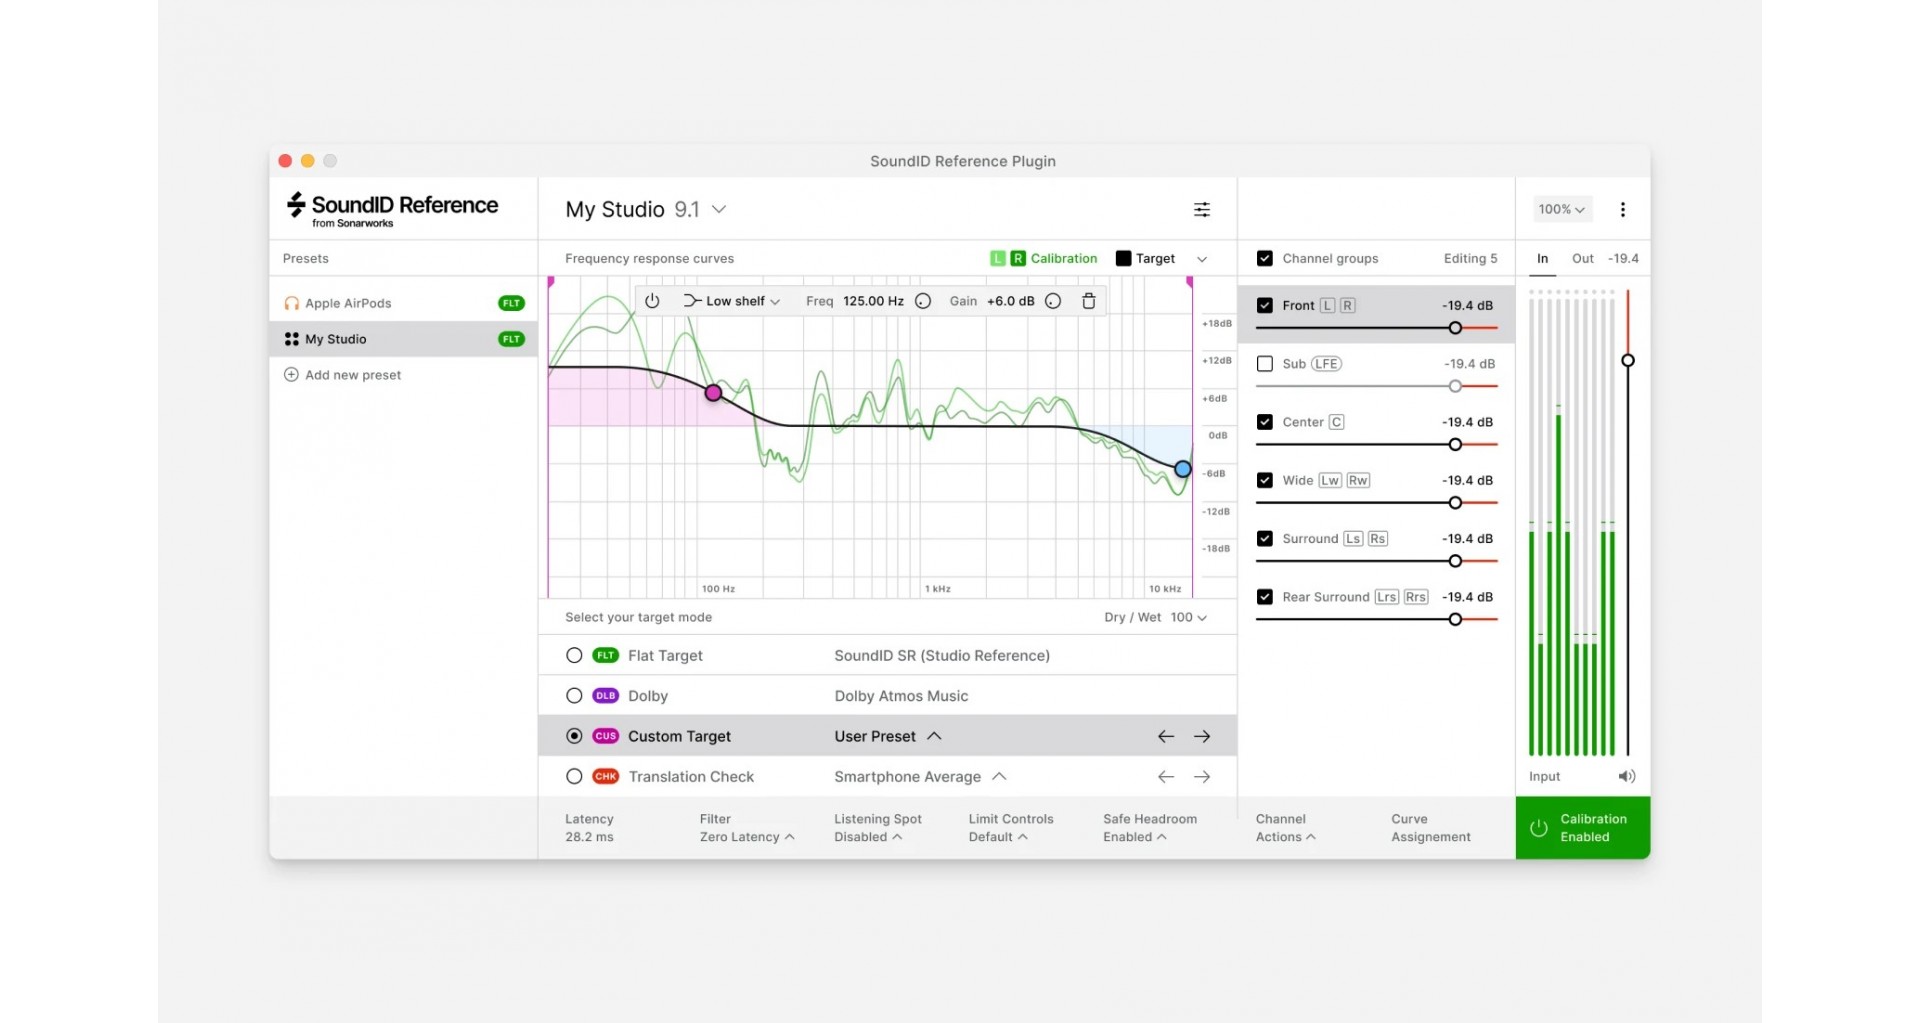
Task: Click the DLB badge of Dolby
Action: [x=605, y=696]
